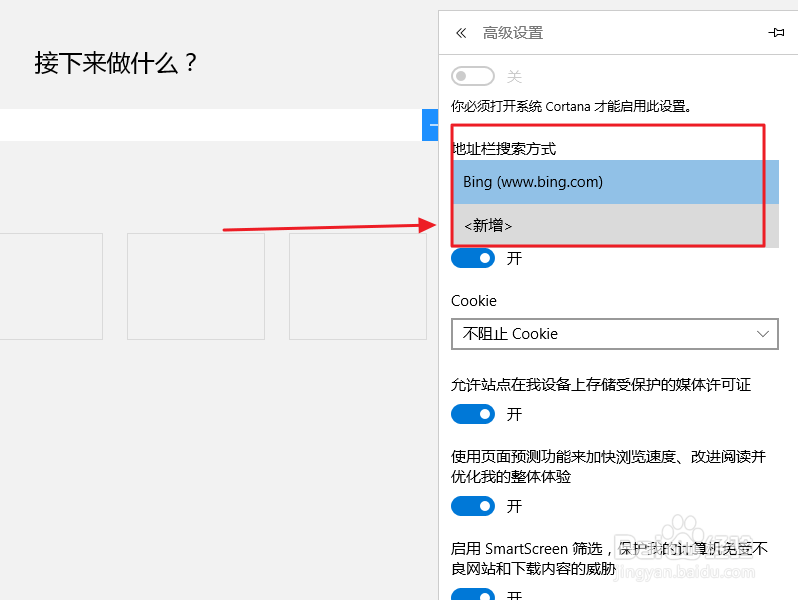Open the rightmost top-site tile
The height and width of the screenshot is (600, 800).
coord(358,286)
